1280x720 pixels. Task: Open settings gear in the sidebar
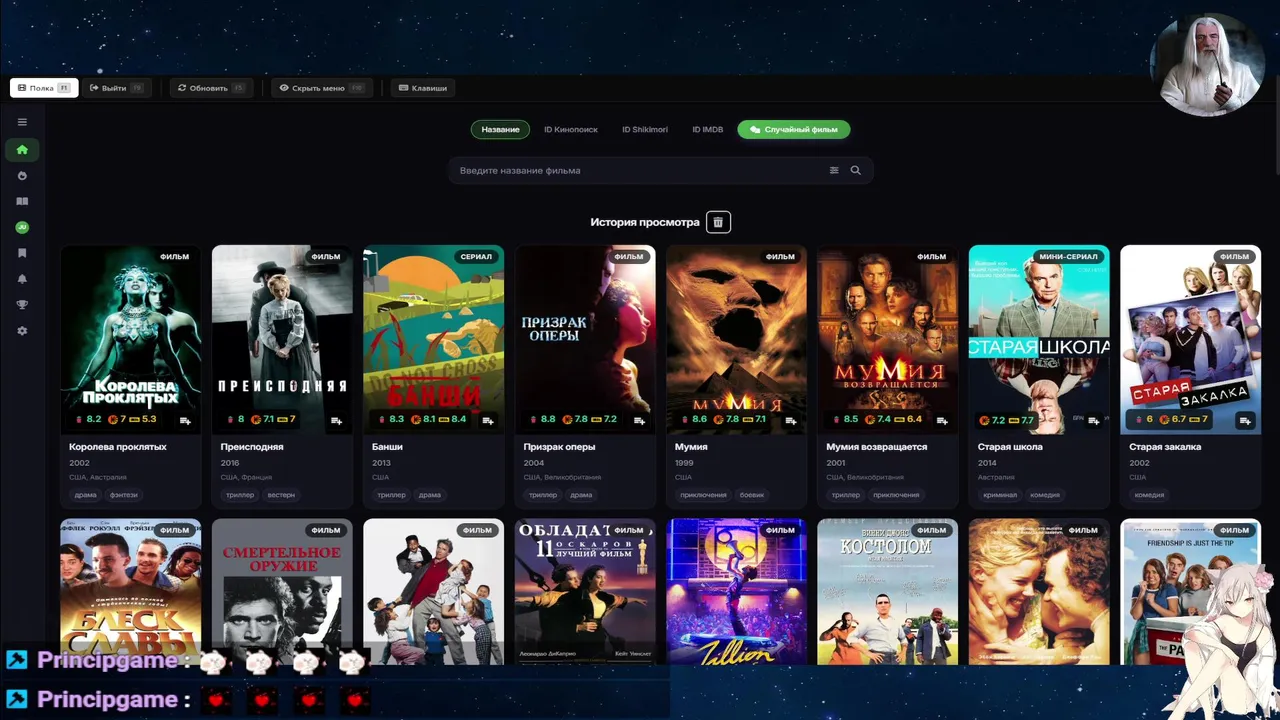click(22, 331)
